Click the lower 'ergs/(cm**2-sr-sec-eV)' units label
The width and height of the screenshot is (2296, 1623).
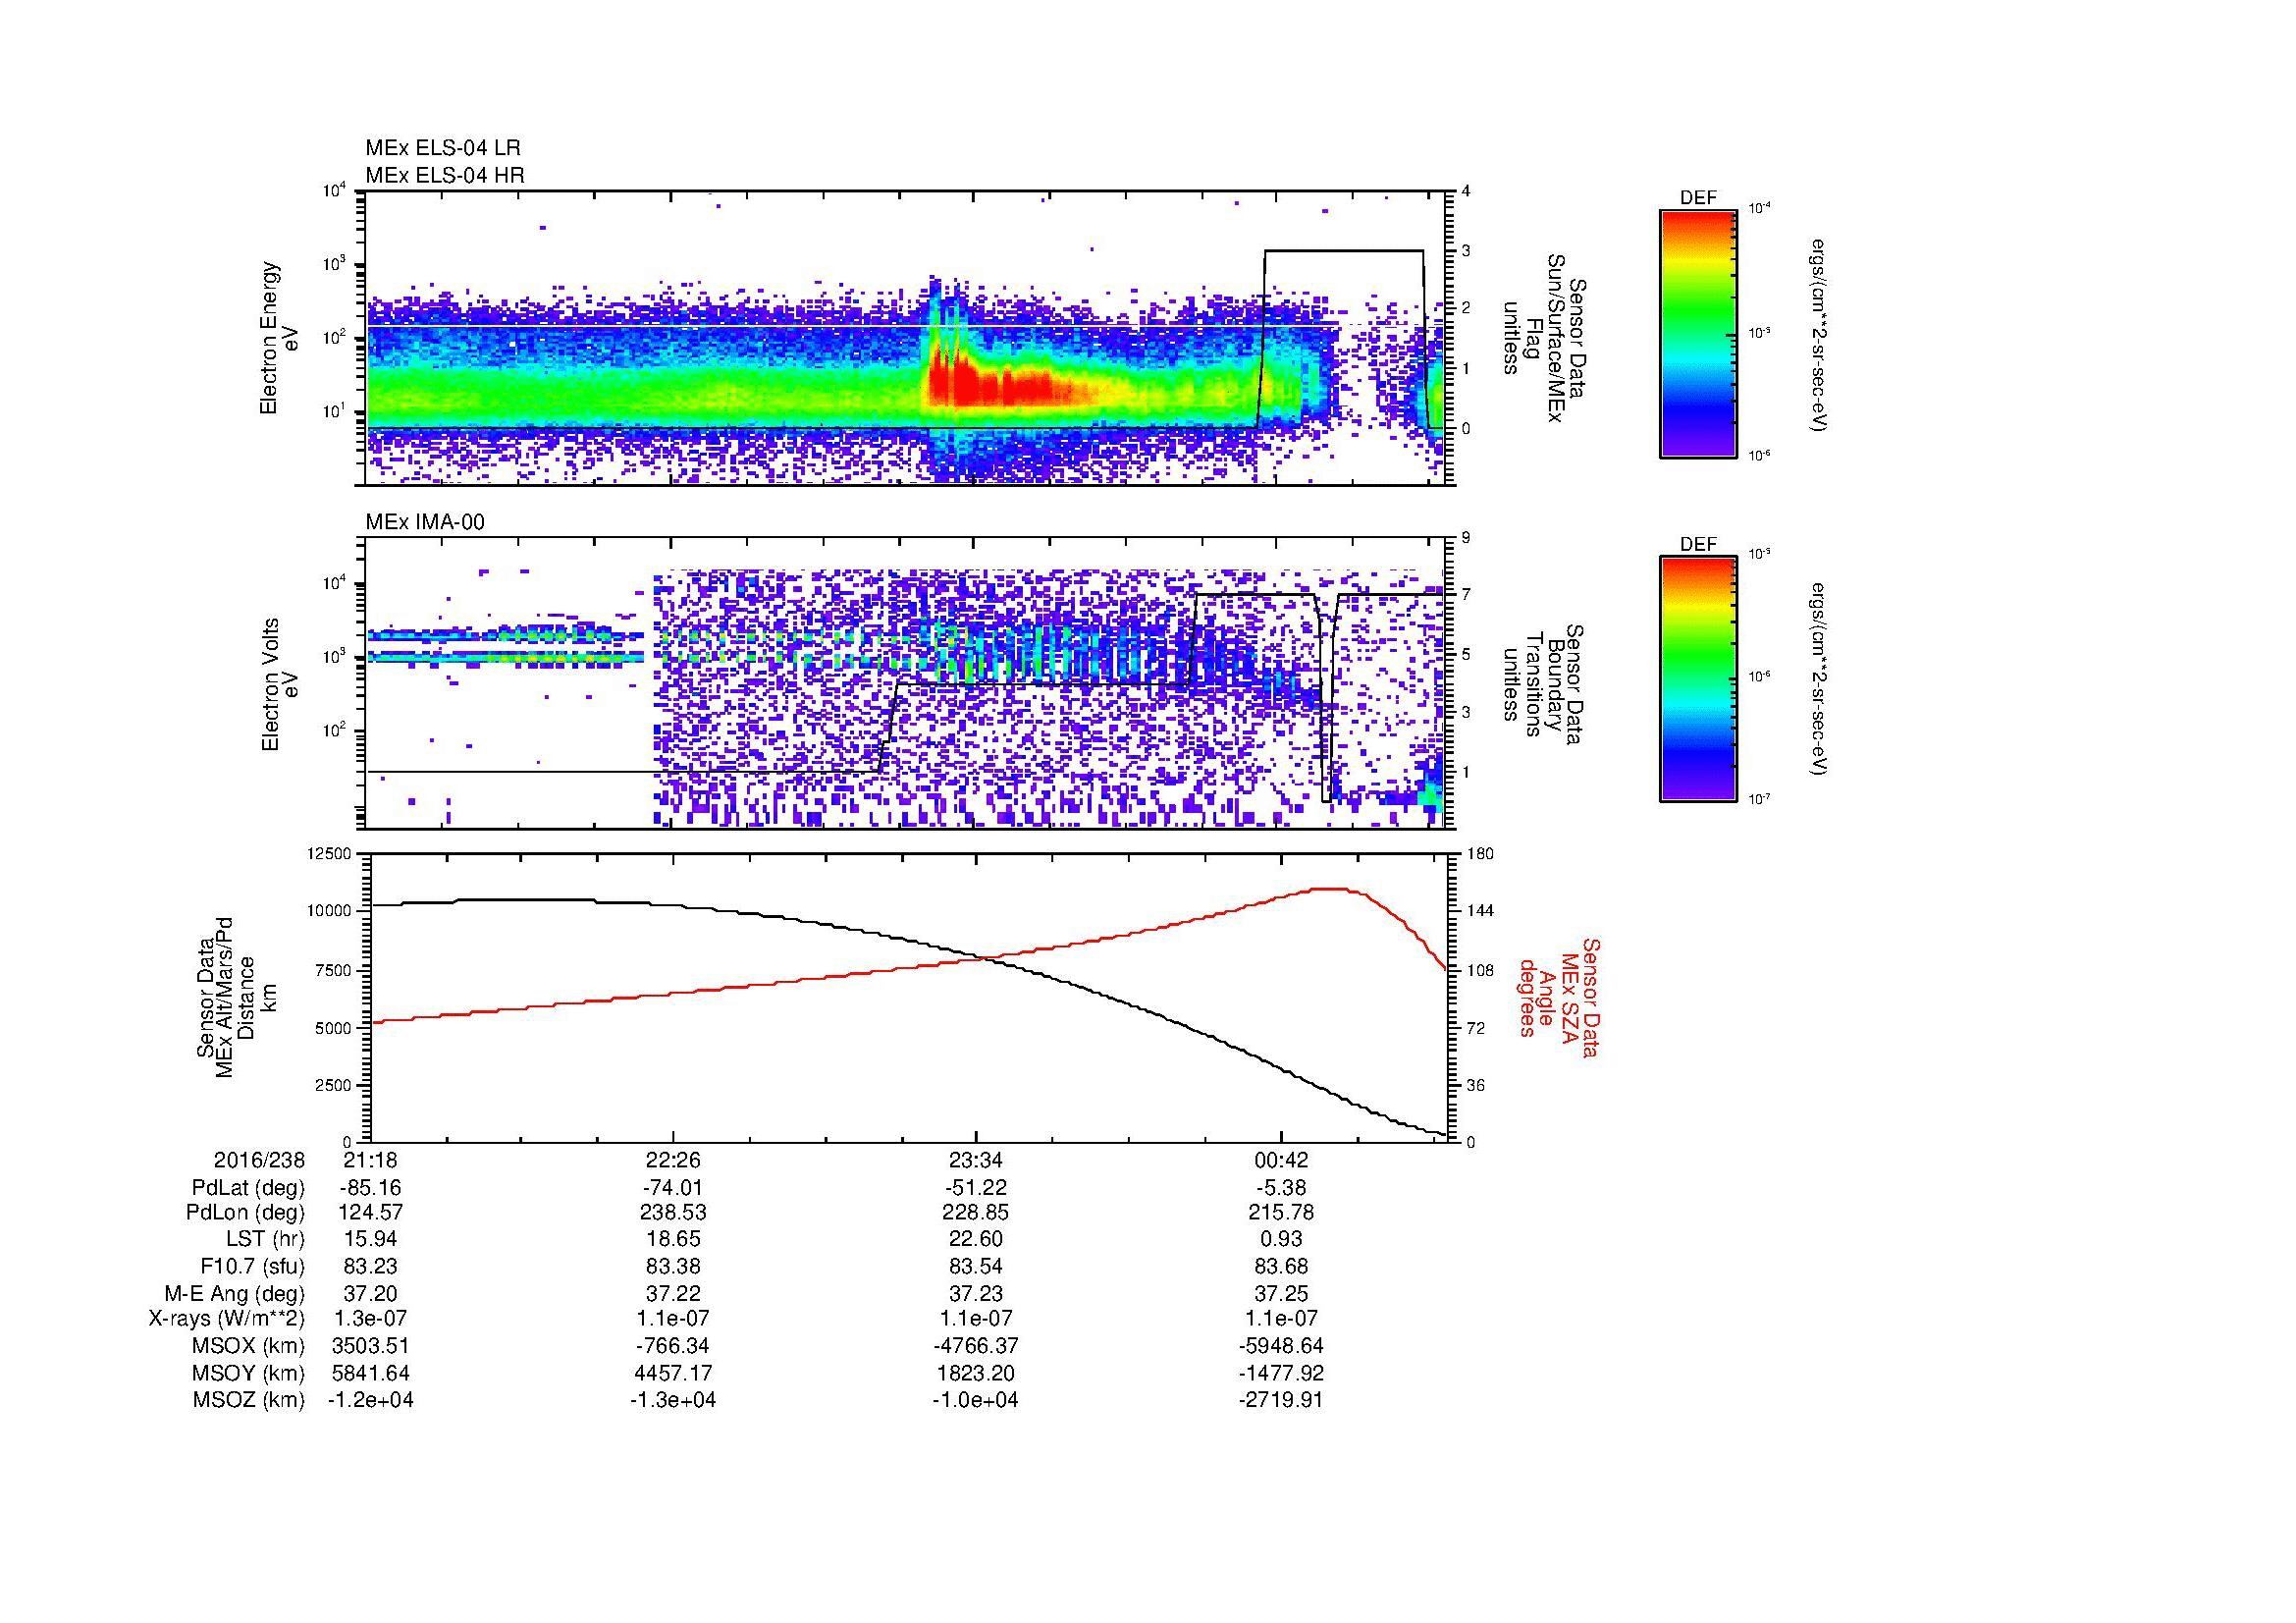pos(1818,679)
